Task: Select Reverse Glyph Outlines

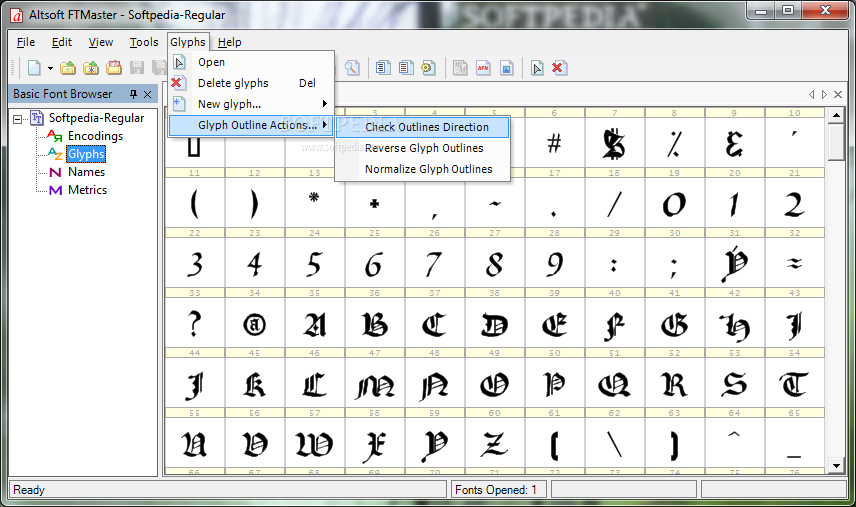Action: pyautogui.click(x=423, y=148)
